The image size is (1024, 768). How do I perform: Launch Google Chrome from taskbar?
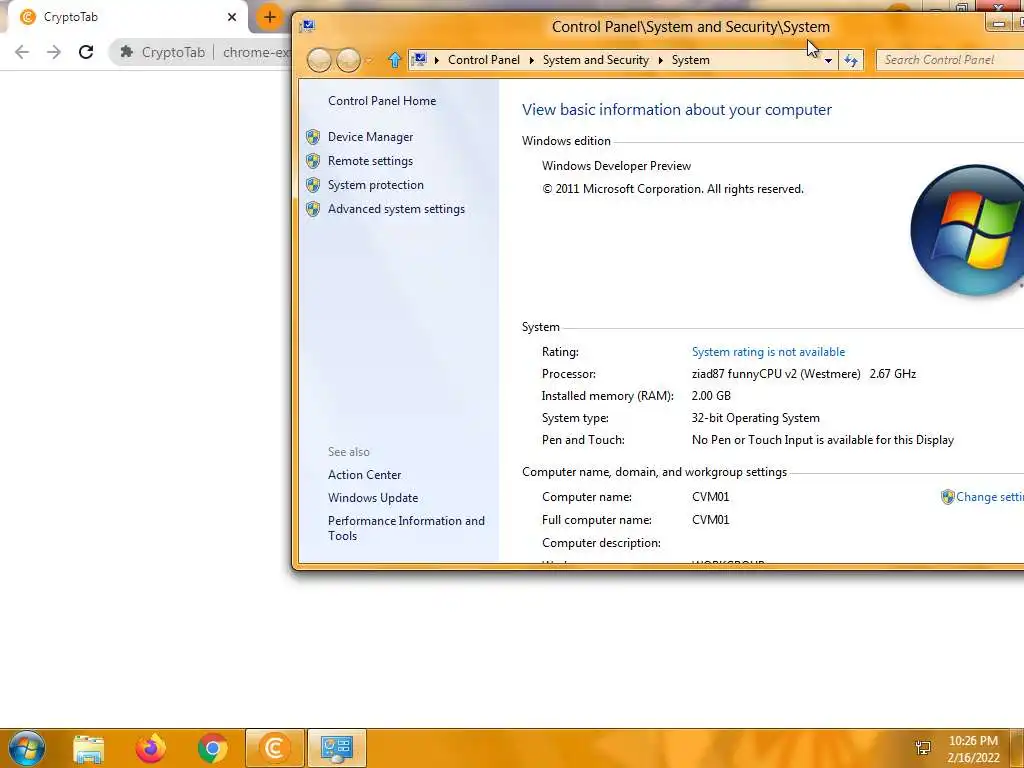point(212,748)
